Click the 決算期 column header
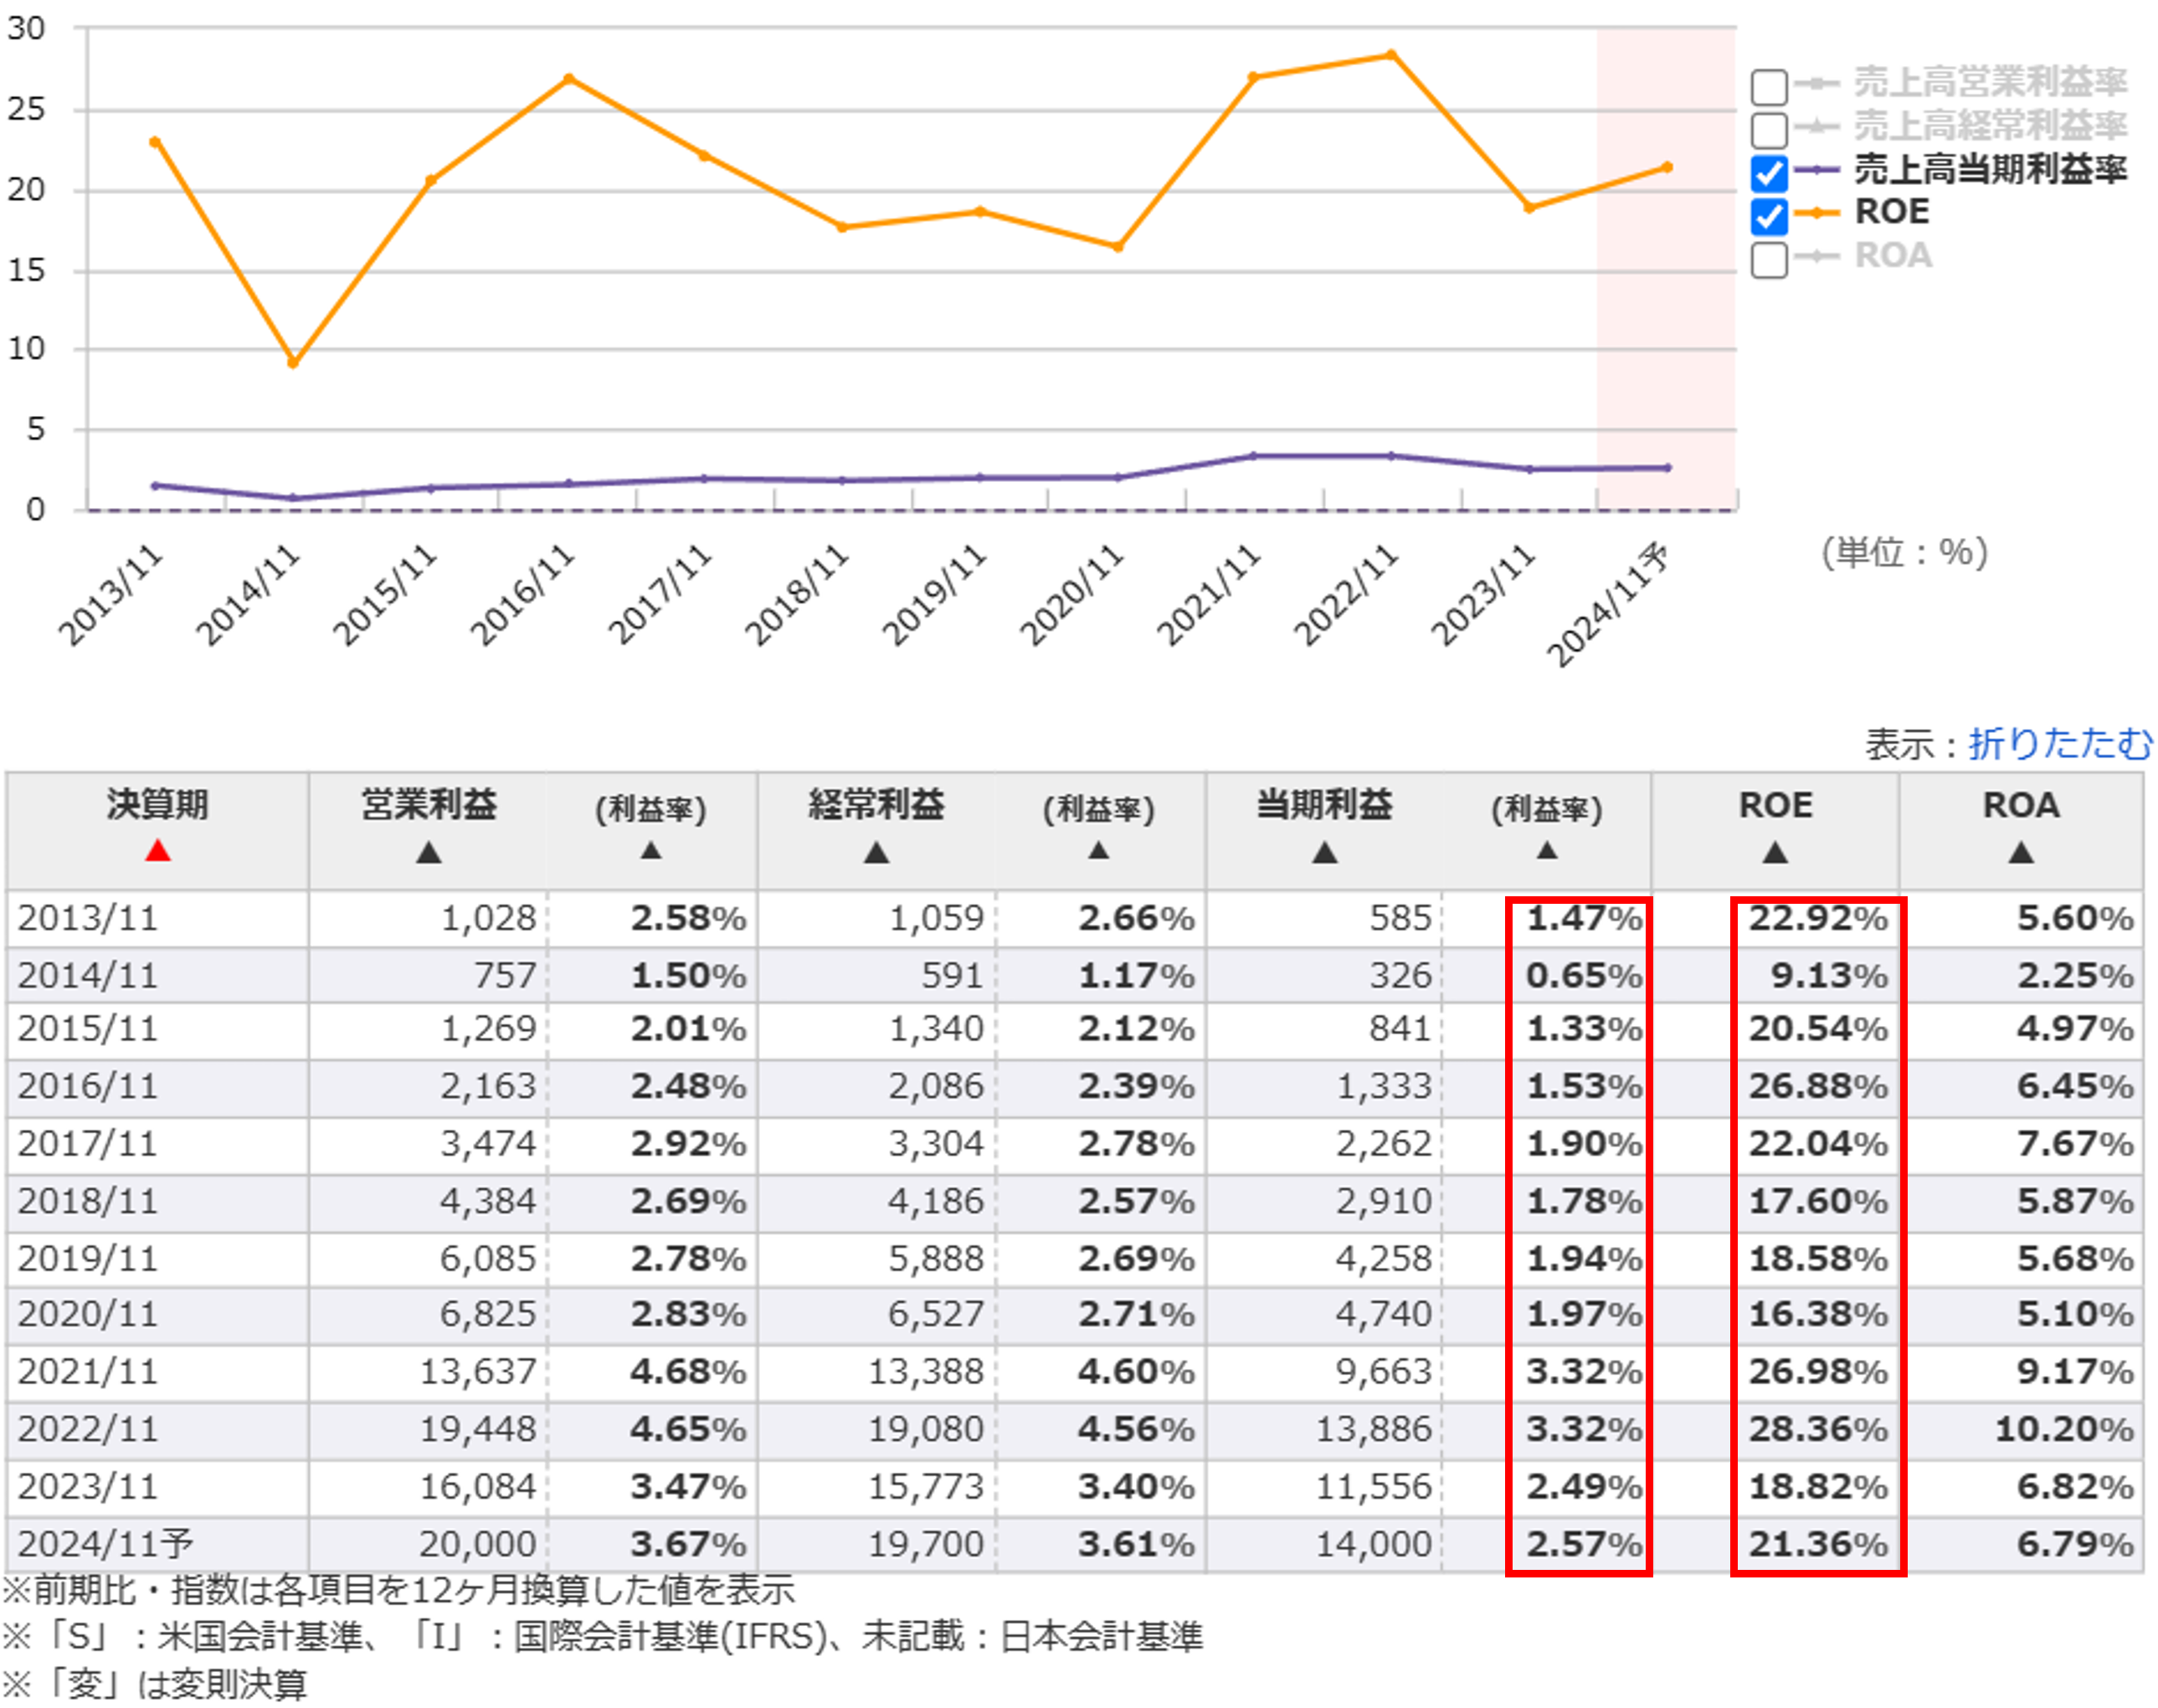2158x1708 pixels. (x=158, y=805)
